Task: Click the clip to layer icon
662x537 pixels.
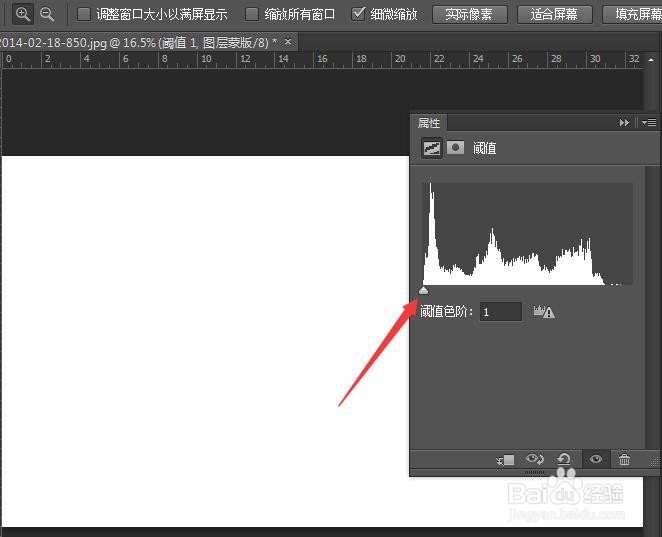Action: pyautogui.click(x=505, y=460)
